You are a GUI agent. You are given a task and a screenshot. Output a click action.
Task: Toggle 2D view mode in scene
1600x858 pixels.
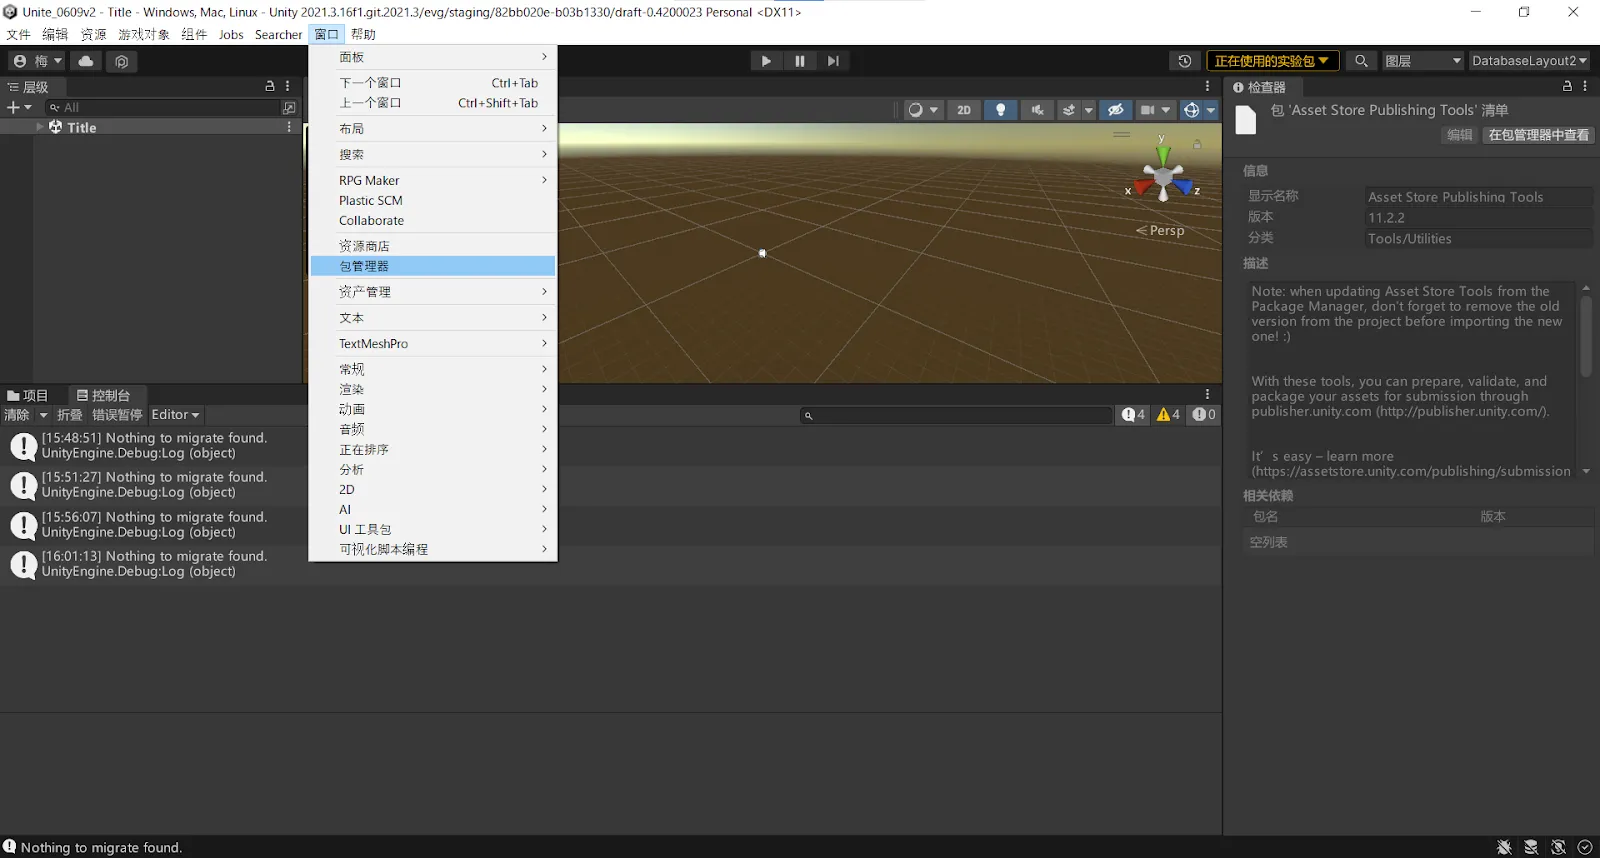click(963, 110)
